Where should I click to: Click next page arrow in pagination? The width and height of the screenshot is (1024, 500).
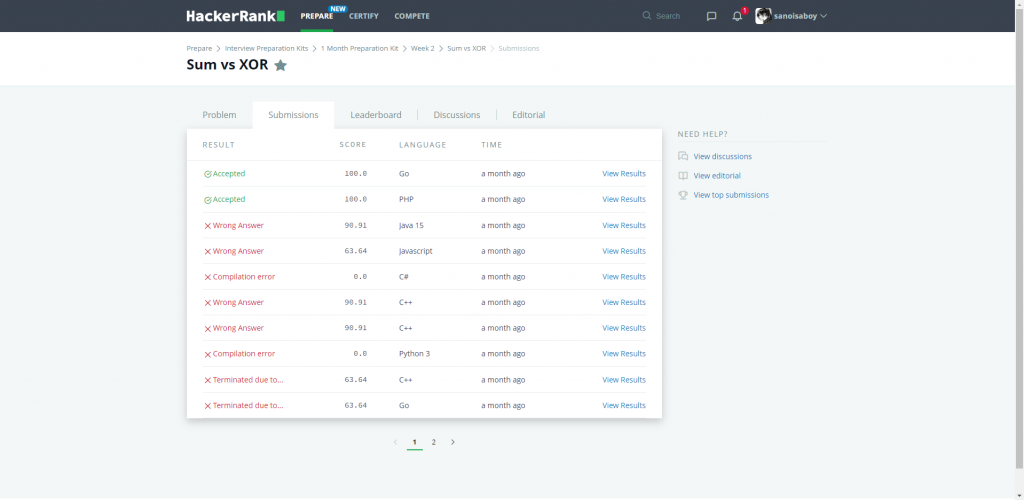coord(453,442)
